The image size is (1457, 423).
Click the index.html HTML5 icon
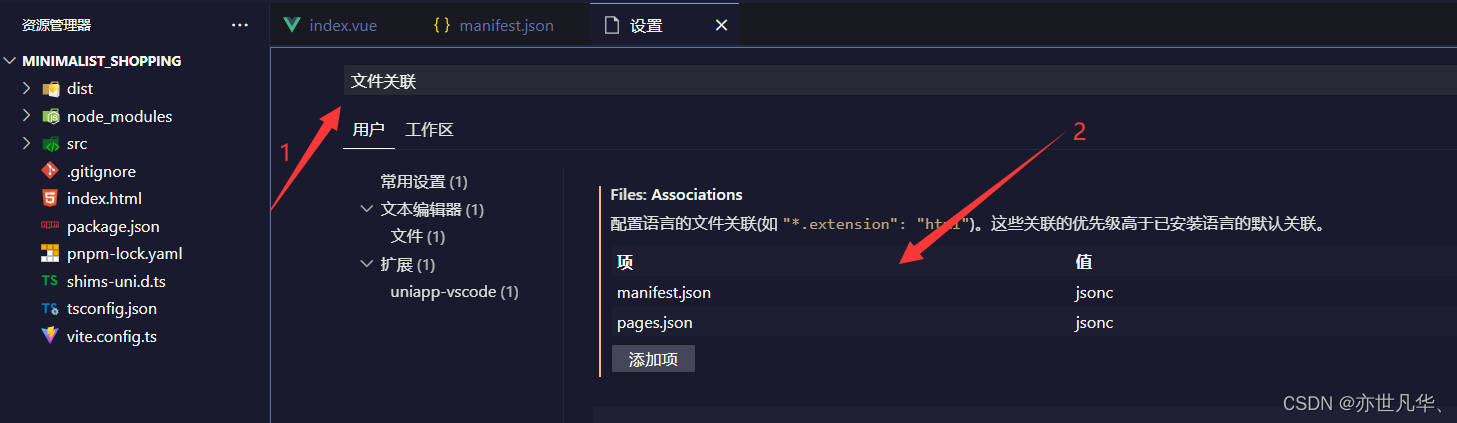[x=50, y=199]
